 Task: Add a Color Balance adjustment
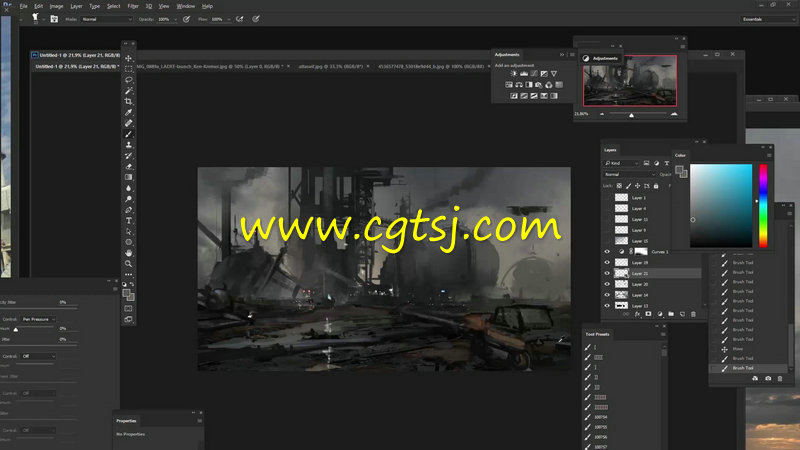tap(519, 85)
